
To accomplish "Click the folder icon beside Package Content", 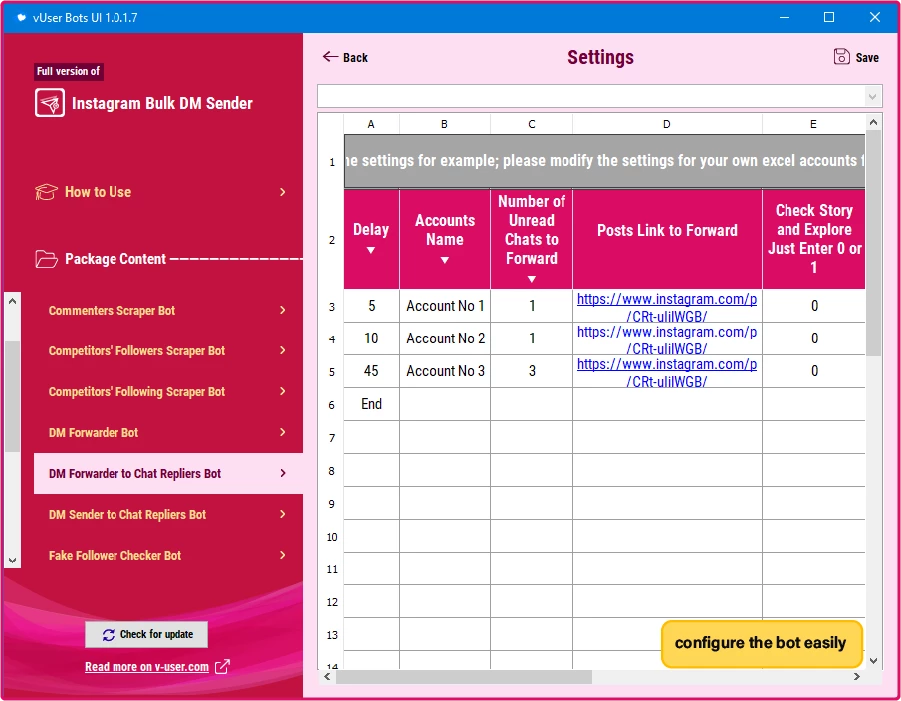I will tap(46, 259).
